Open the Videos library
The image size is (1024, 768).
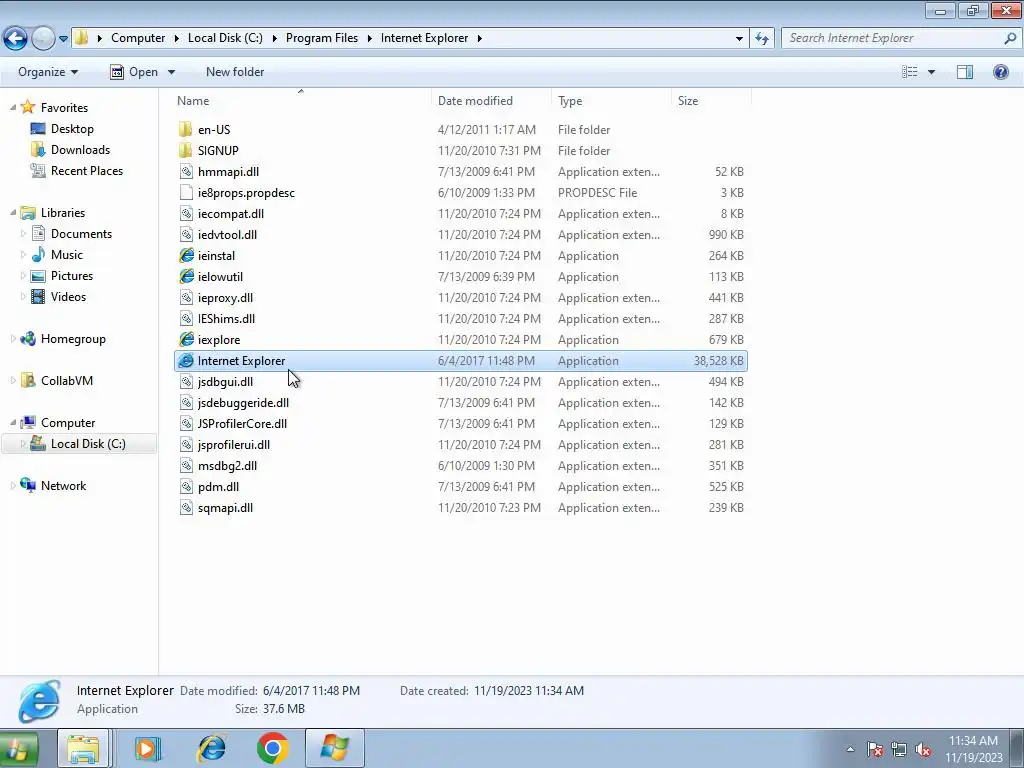pos(69,296)
